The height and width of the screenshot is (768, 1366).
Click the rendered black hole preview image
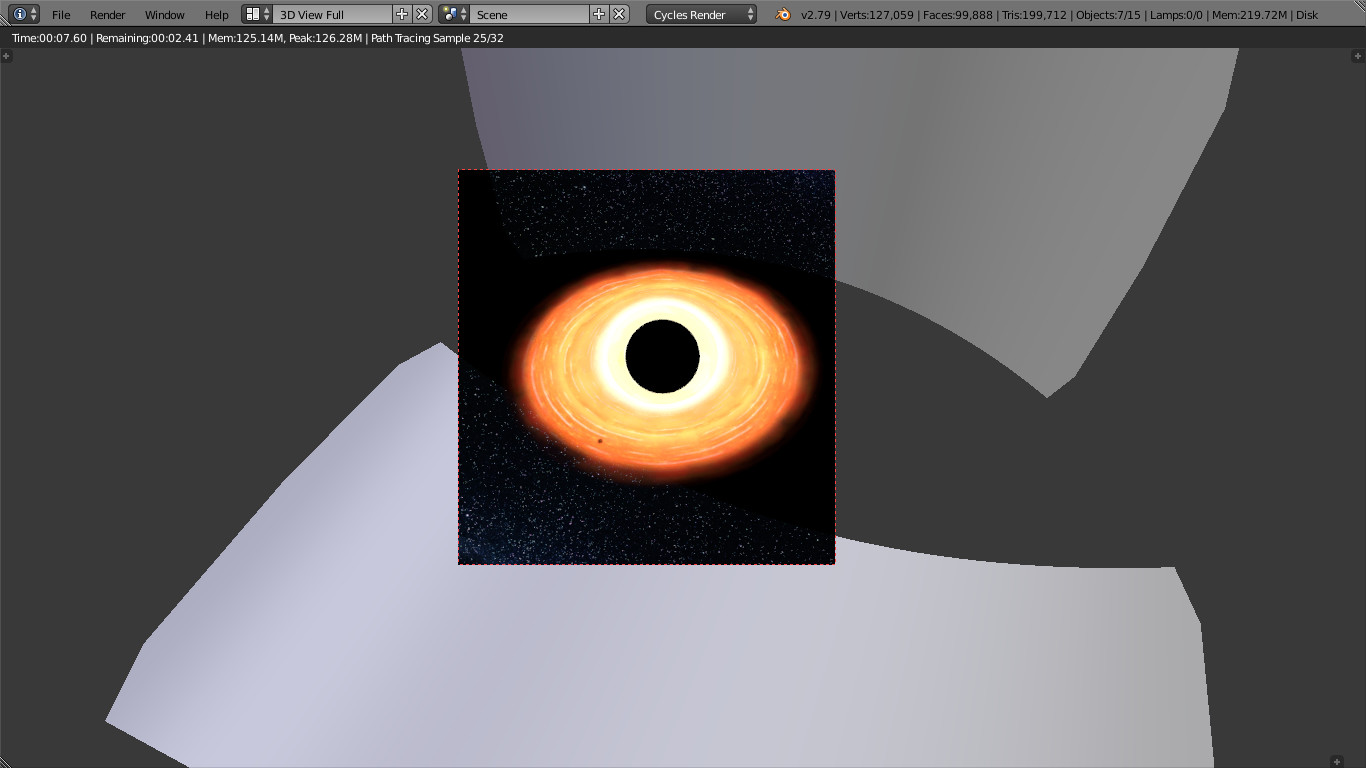click(x=646, y=365)
